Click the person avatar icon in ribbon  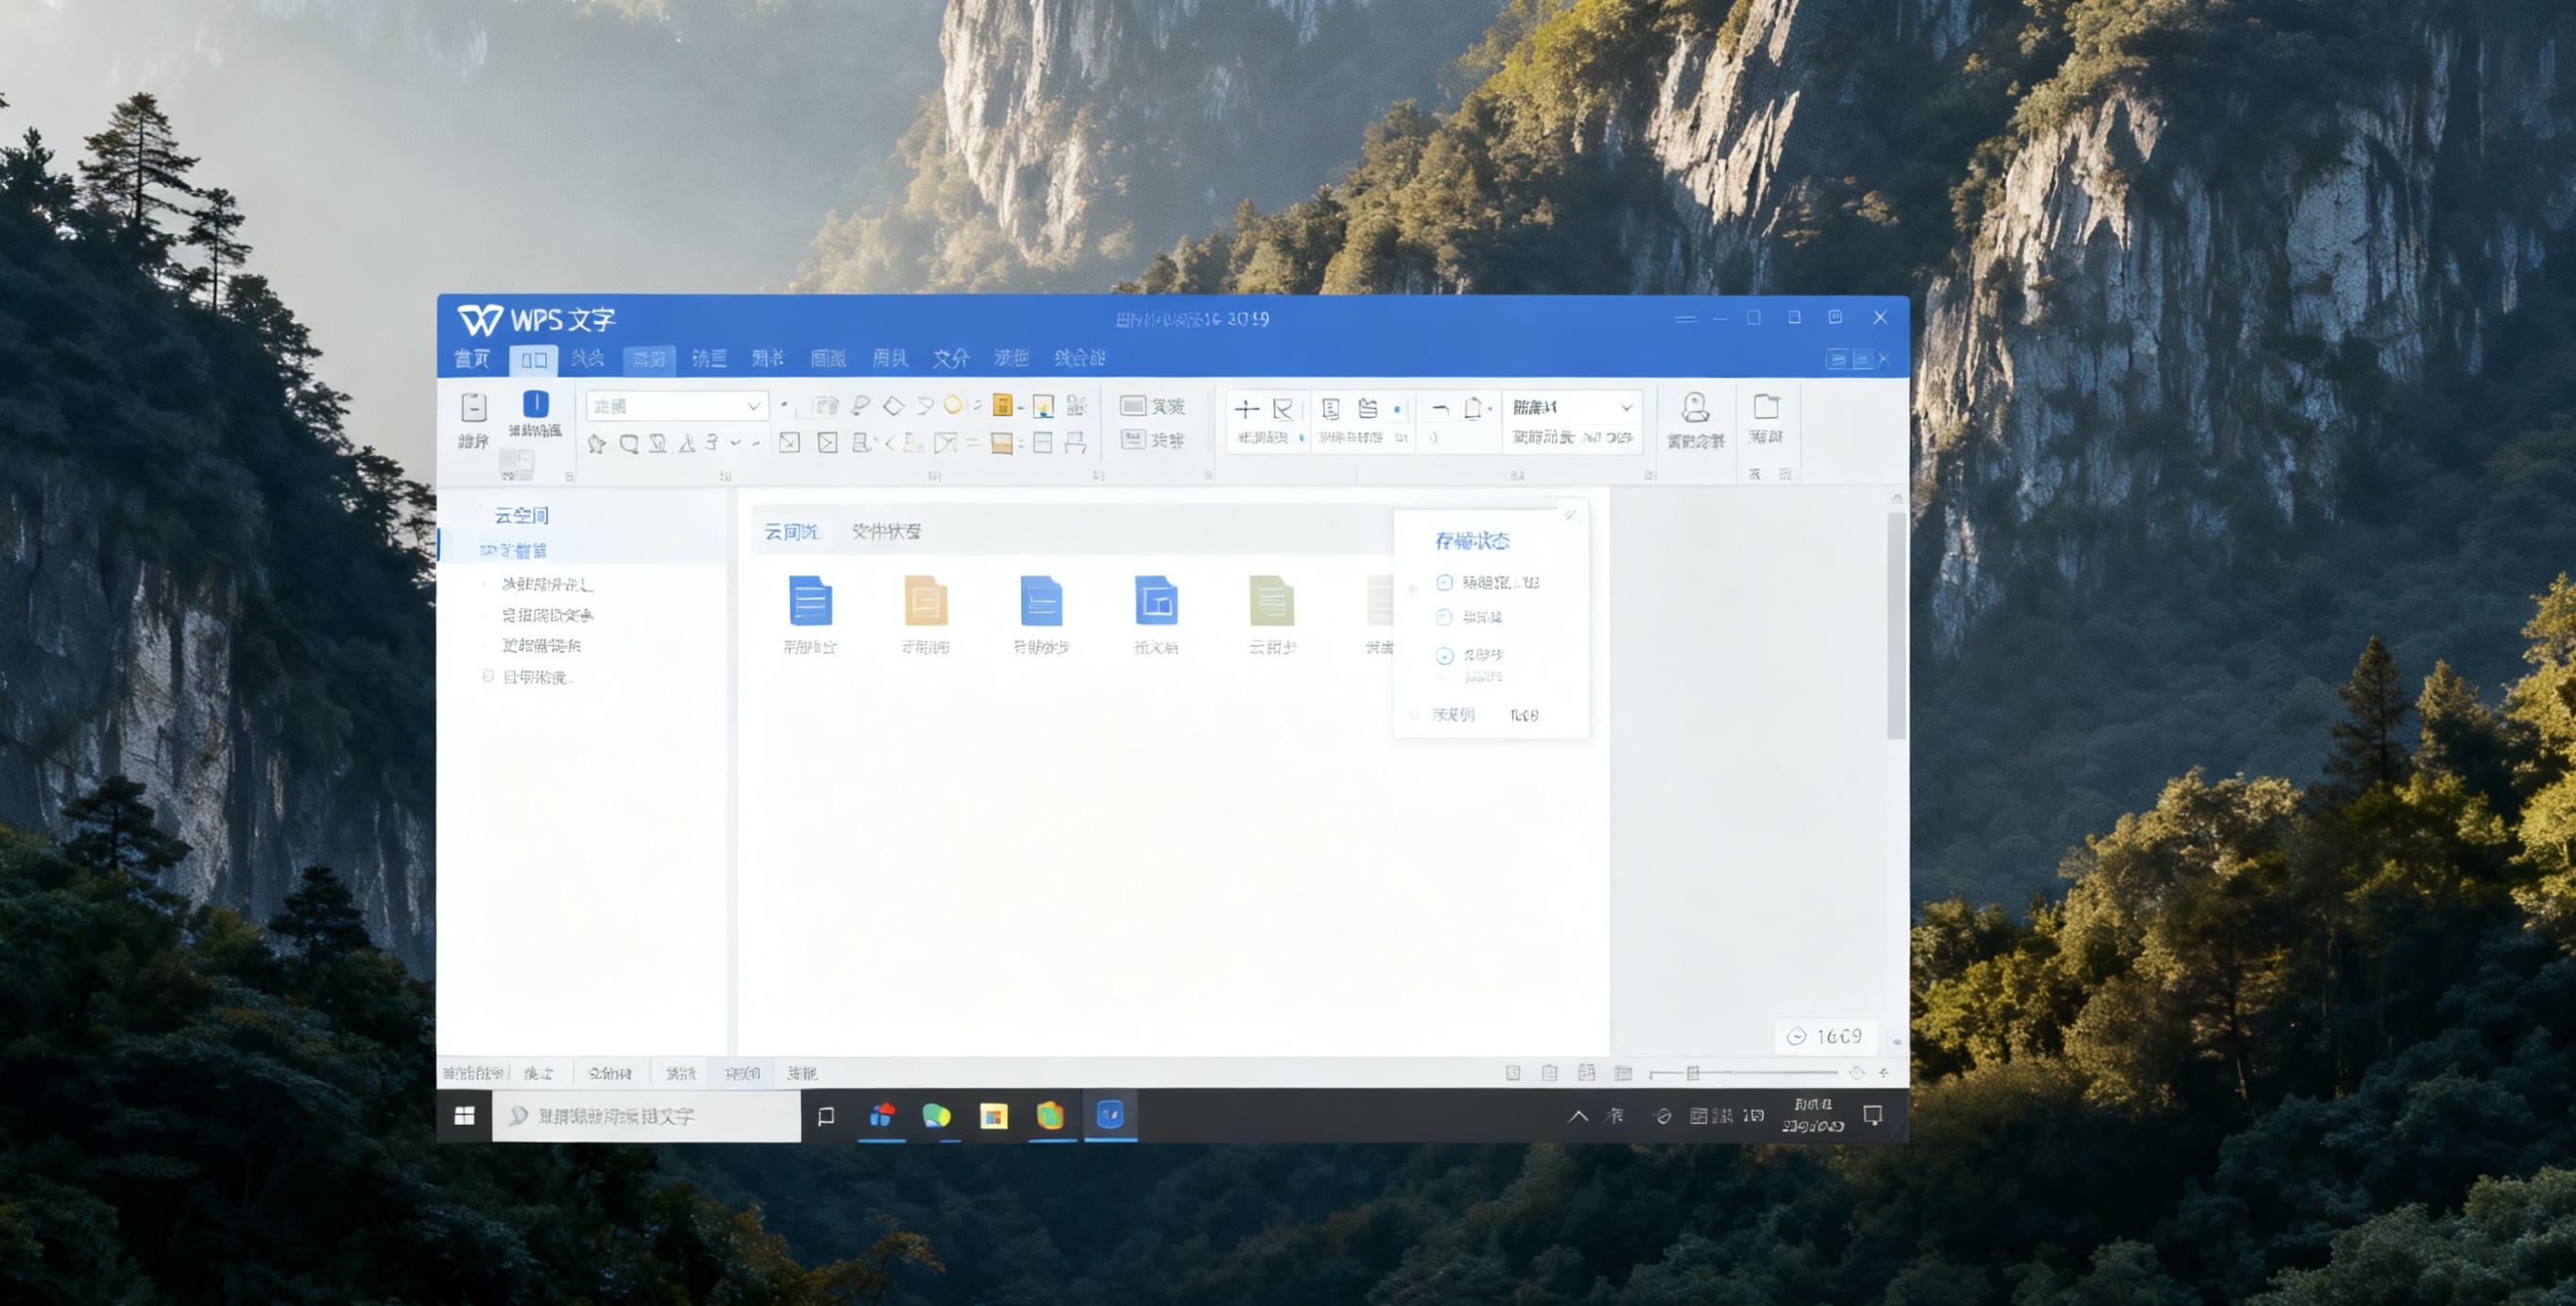coord(1695,407)
